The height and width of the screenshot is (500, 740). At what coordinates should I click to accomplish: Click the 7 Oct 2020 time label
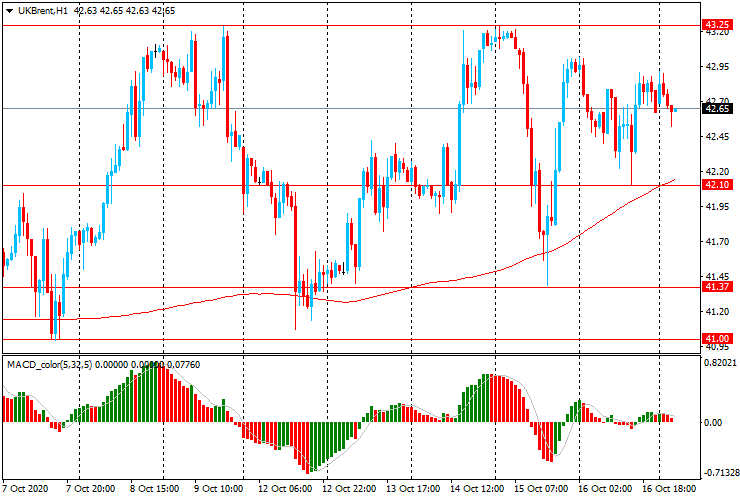coord(26,489)
